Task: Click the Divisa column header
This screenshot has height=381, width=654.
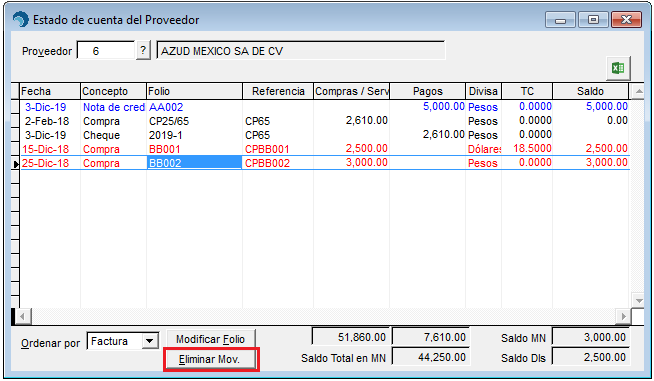Action: pyautogui.click(x=483, y=91)
